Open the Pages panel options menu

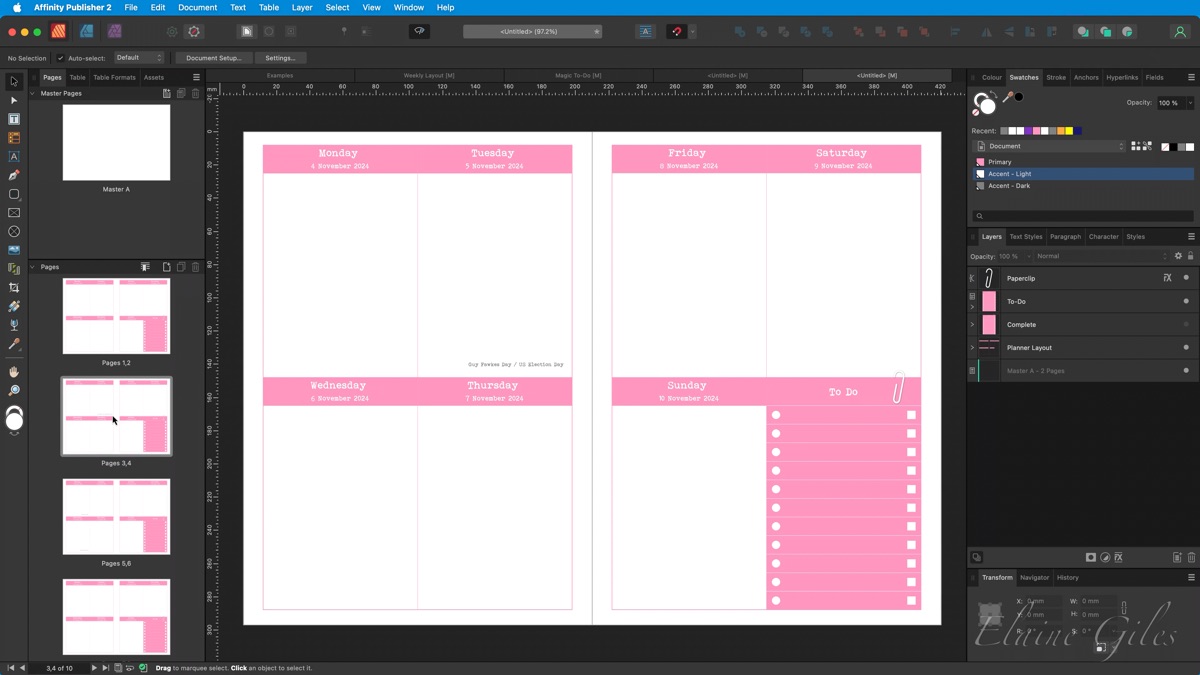[x=196, y=77]
